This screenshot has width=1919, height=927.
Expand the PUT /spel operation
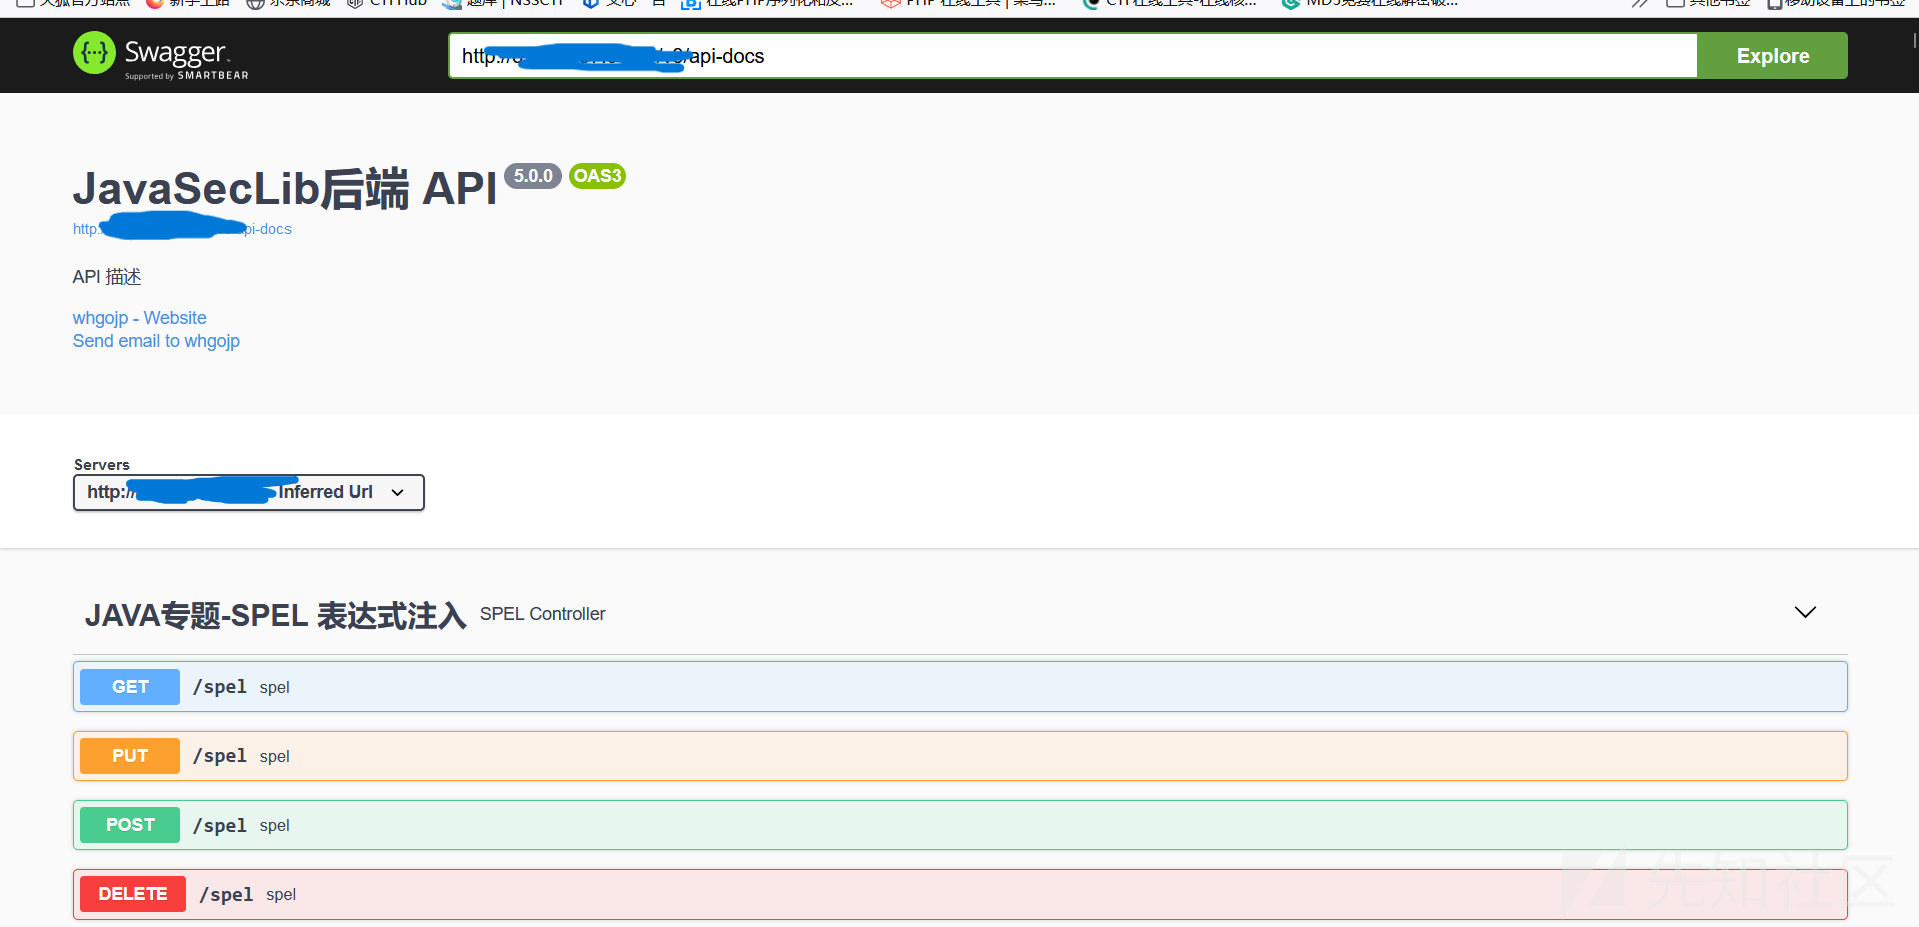pyautogui.click(x=960, y=756)
